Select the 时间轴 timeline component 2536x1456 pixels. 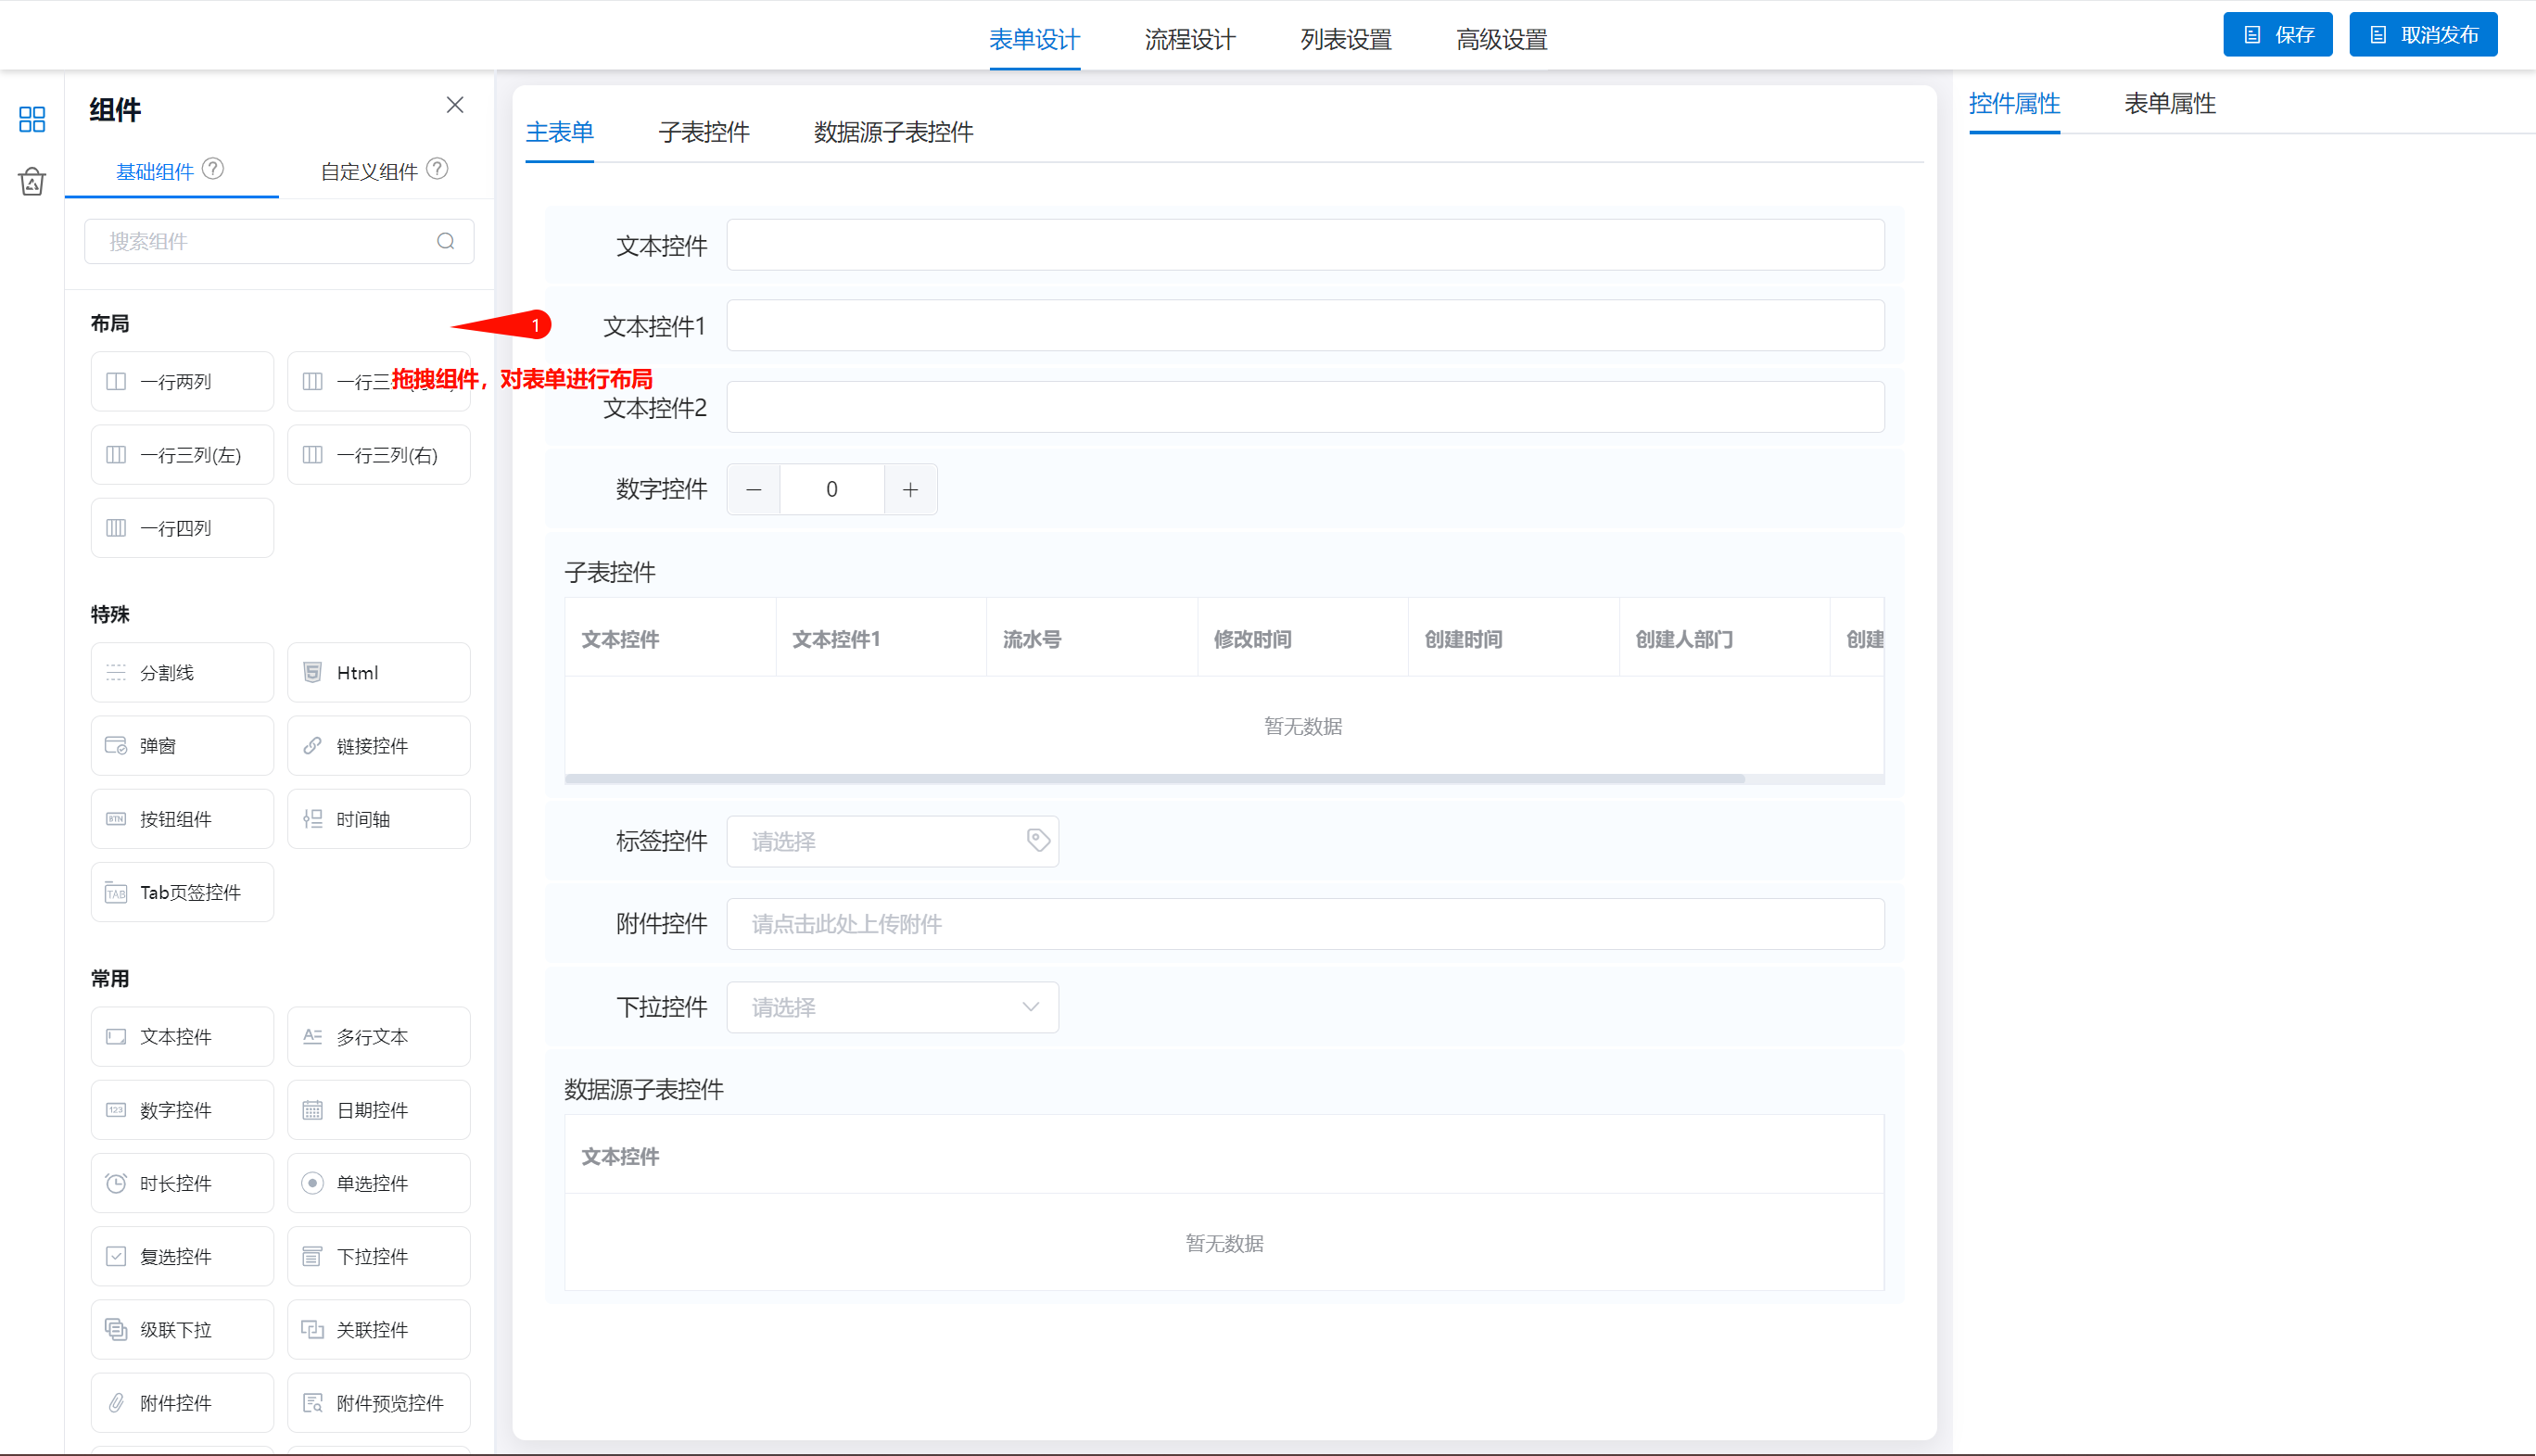point(378,819)
